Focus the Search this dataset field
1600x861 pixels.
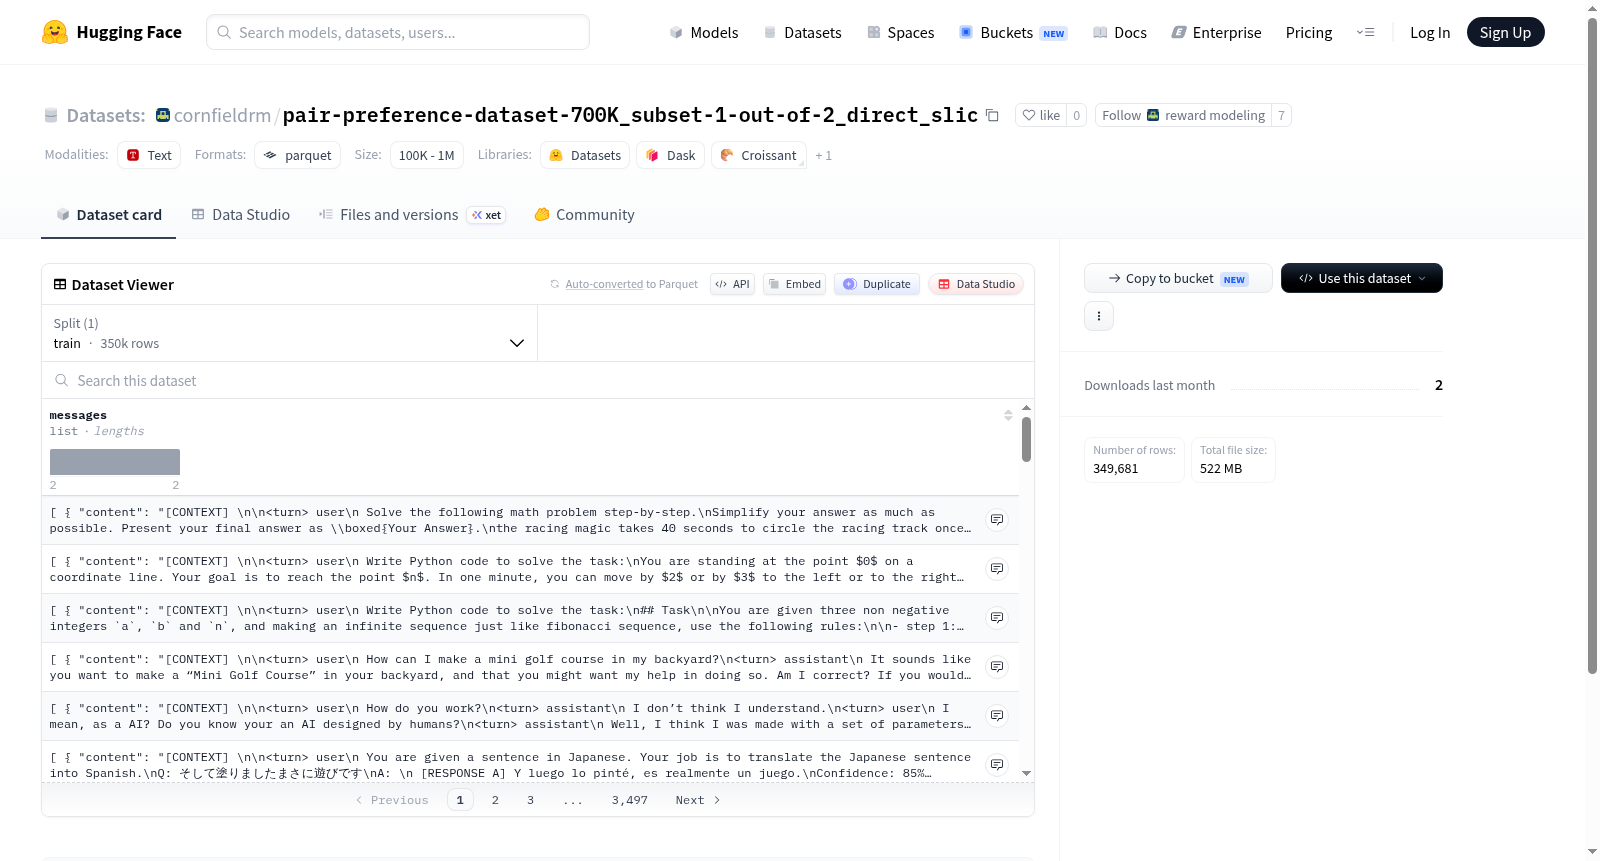tap(538, 381)
